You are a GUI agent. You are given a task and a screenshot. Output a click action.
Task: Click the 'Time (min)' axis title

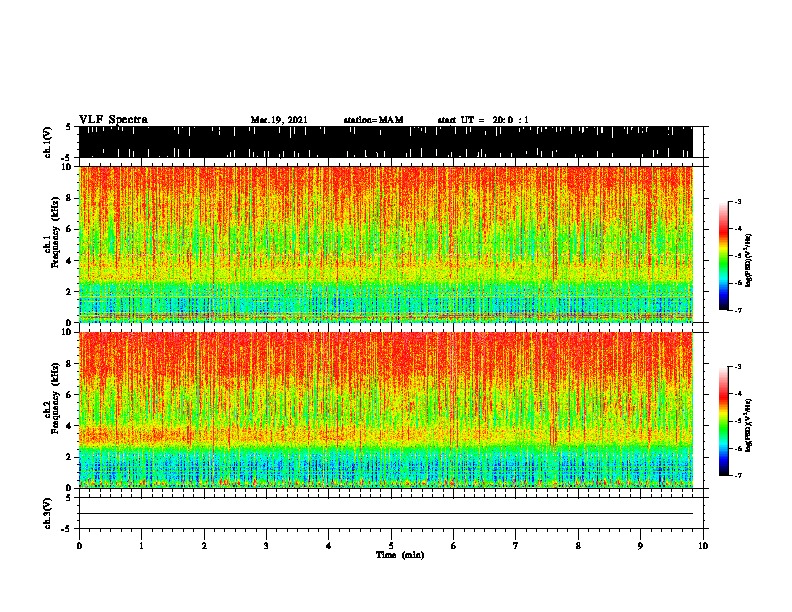click(400, 555)
